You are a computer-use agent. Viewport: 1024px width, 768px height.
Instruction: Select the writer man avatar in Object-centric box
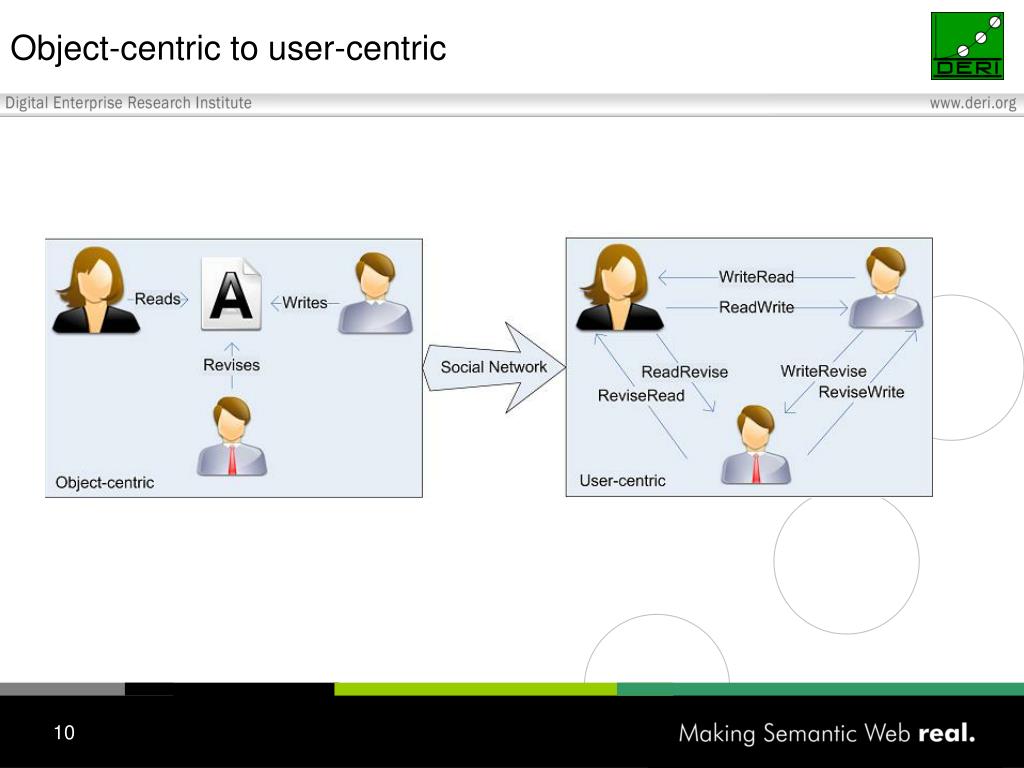click(x=375, y=293)
